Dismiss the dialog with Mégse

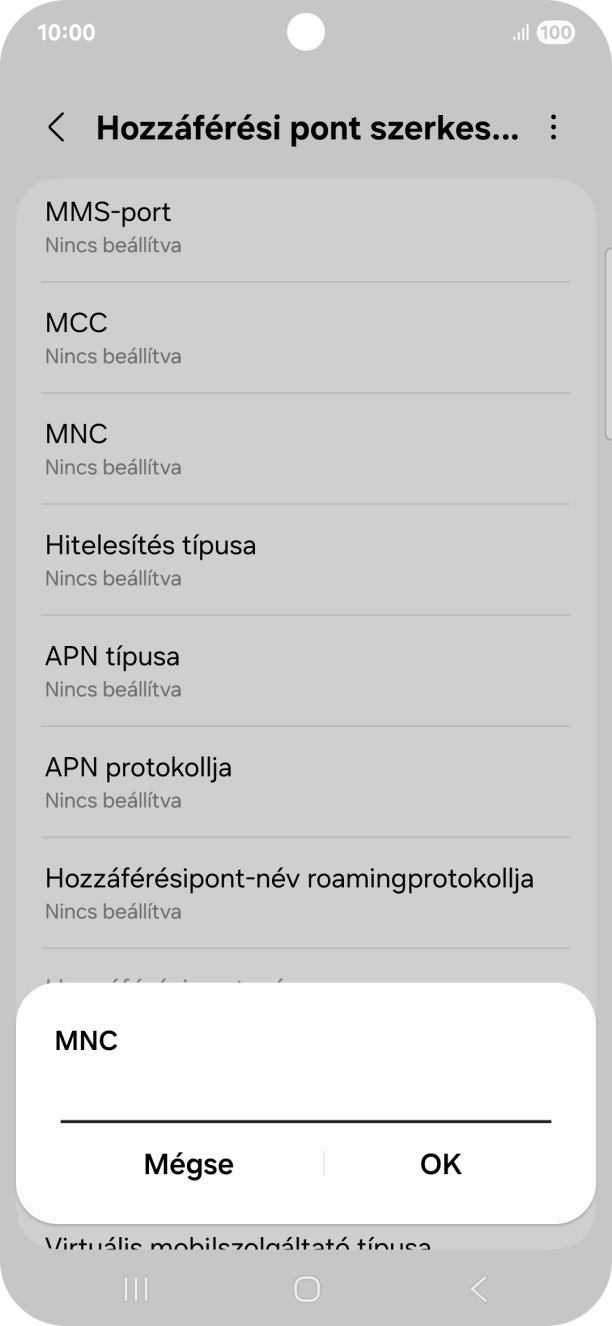click(188, 1164)
